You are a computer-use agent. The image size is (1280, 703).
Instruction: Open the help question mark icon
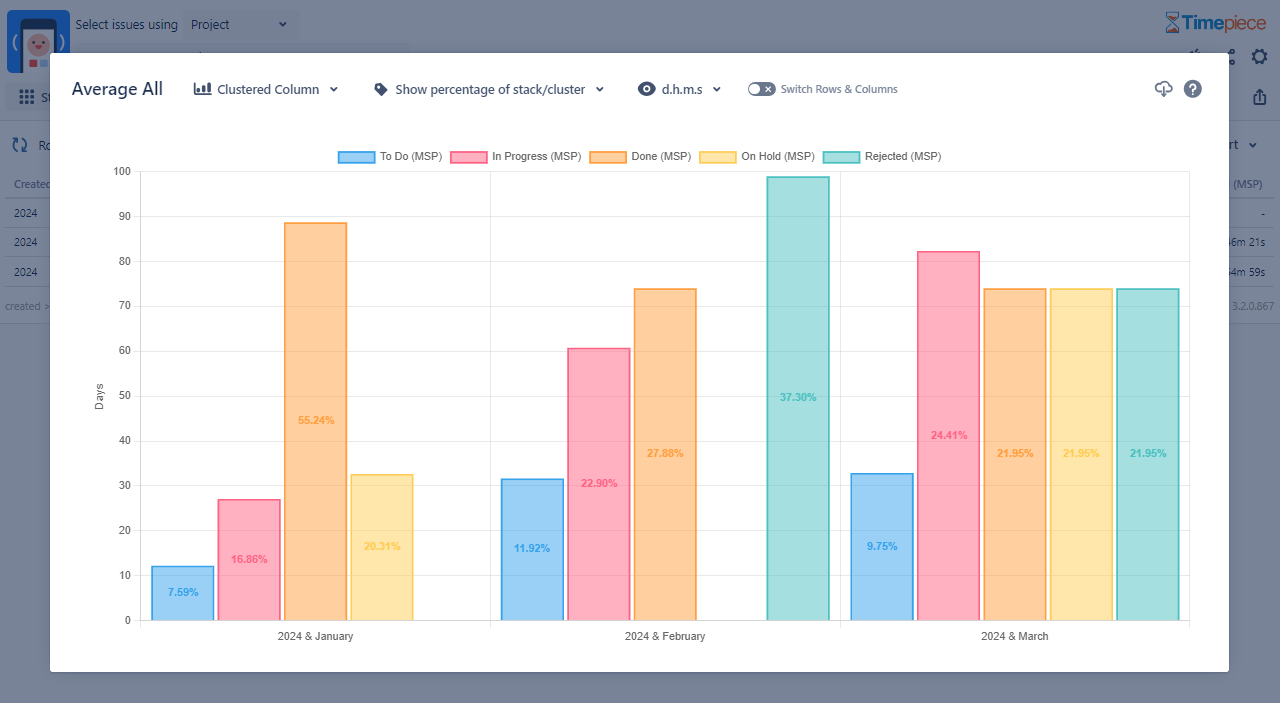click(1192, 89)
